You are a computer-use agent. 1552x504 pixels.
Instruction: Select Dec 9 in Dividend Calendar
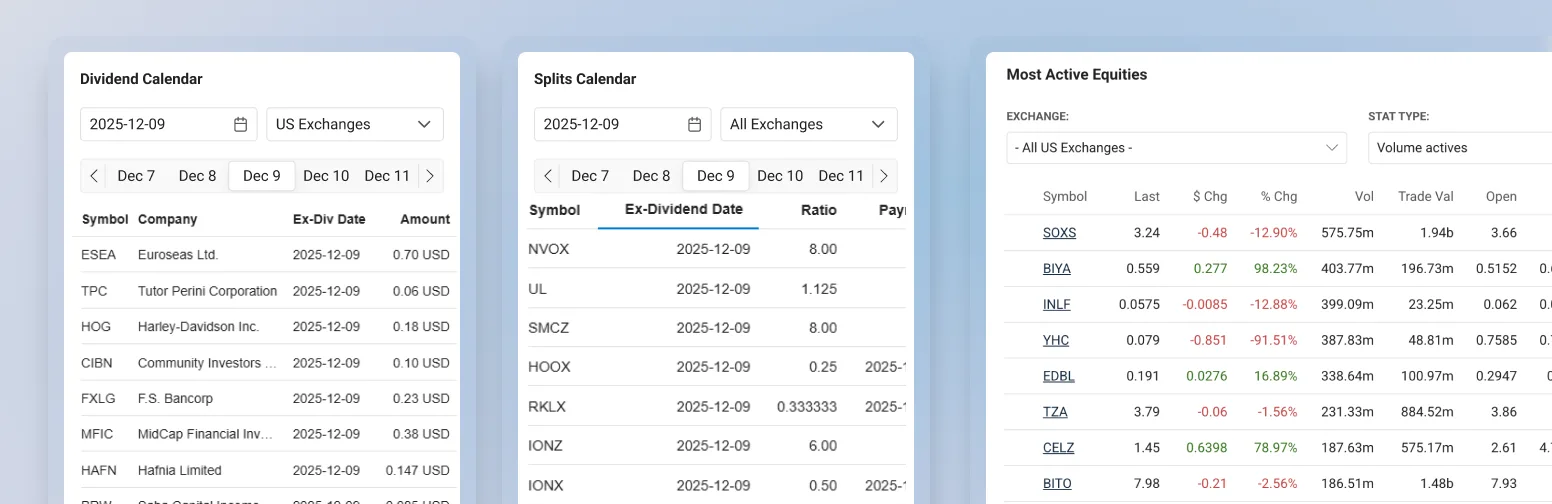coord(262,176)
